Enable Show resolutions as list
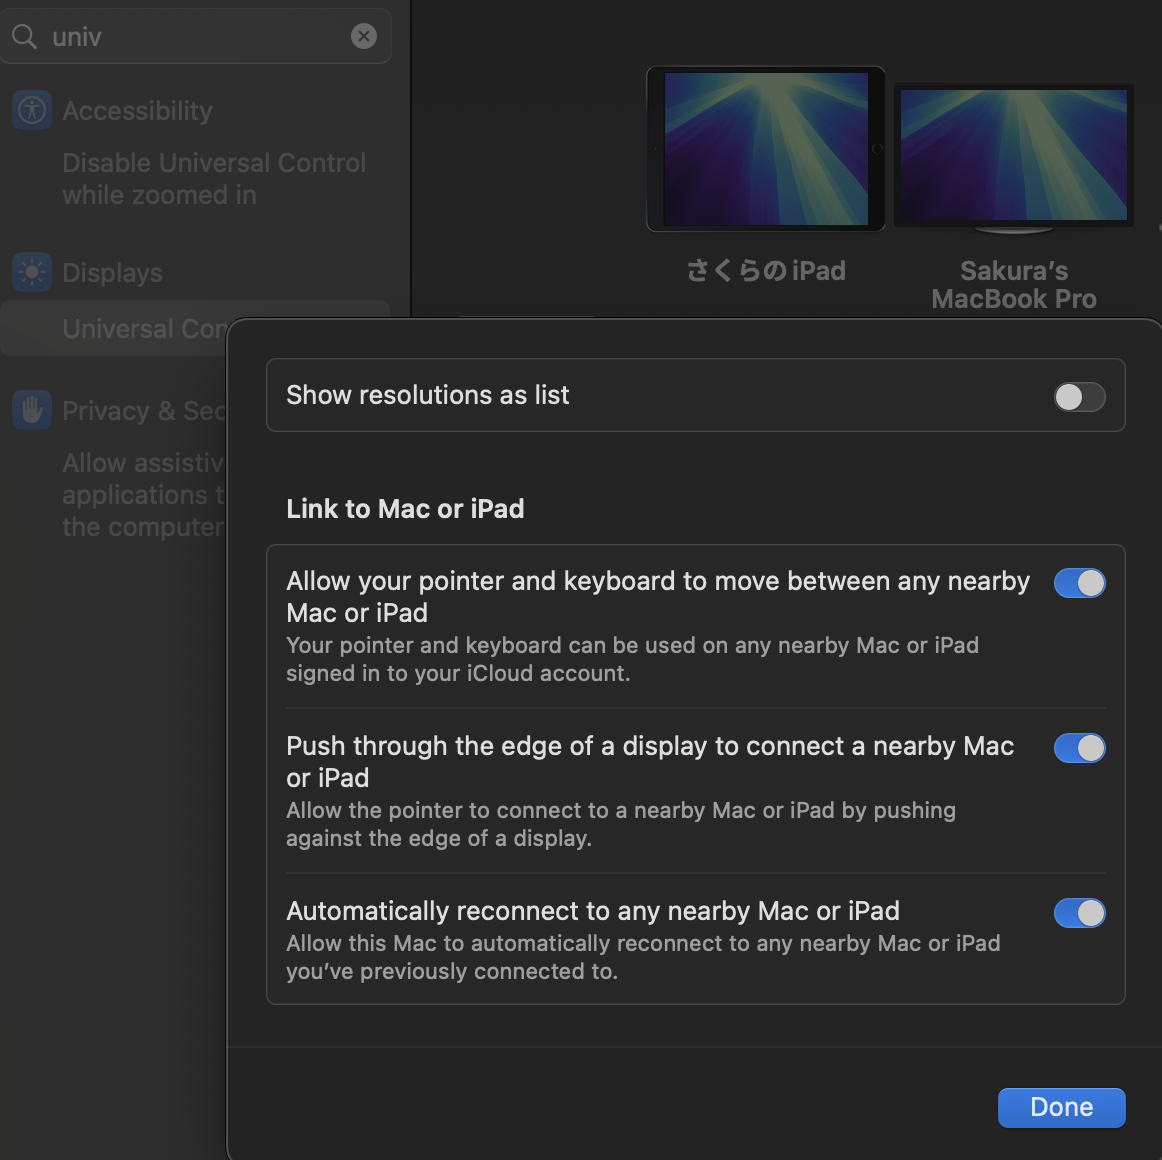Viewport: 1162px width, 1160px height. [x=1079, y=396]
